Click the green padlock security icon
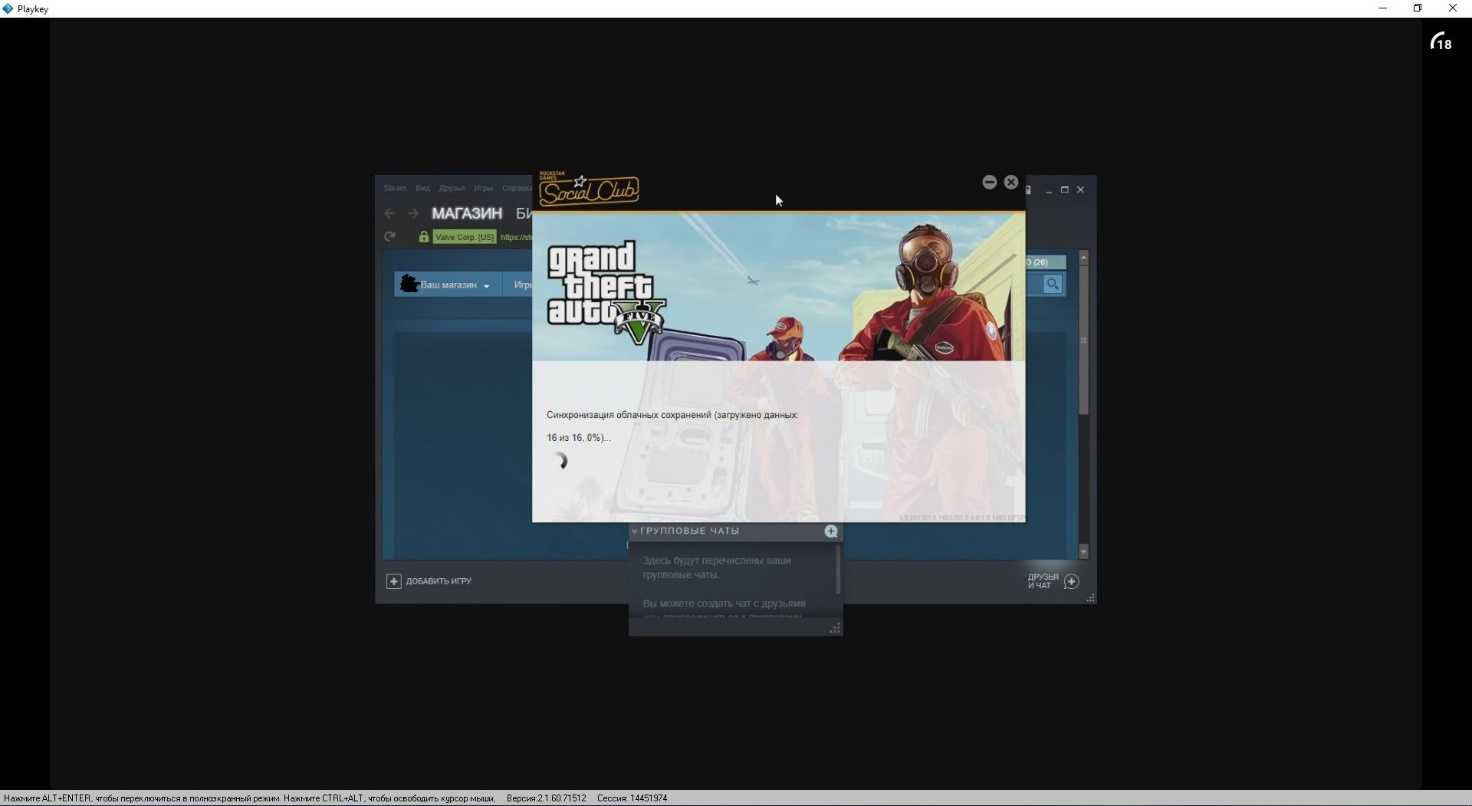This screenshot has width=1472, height=806. [x=424, y=237]
